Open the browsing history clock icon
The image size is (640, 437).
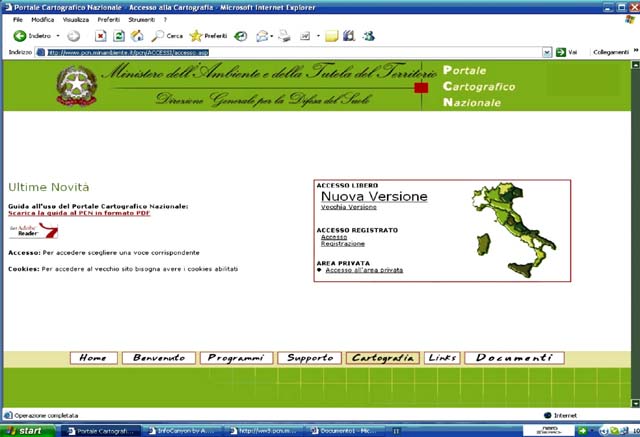[x=240, y=36]
